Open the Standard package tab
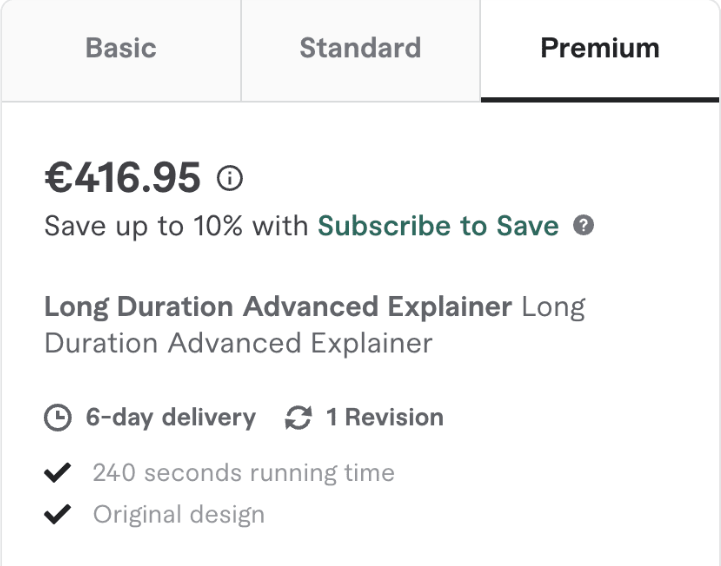This screenshot has width=721, height=566. (x=360, y=49)
